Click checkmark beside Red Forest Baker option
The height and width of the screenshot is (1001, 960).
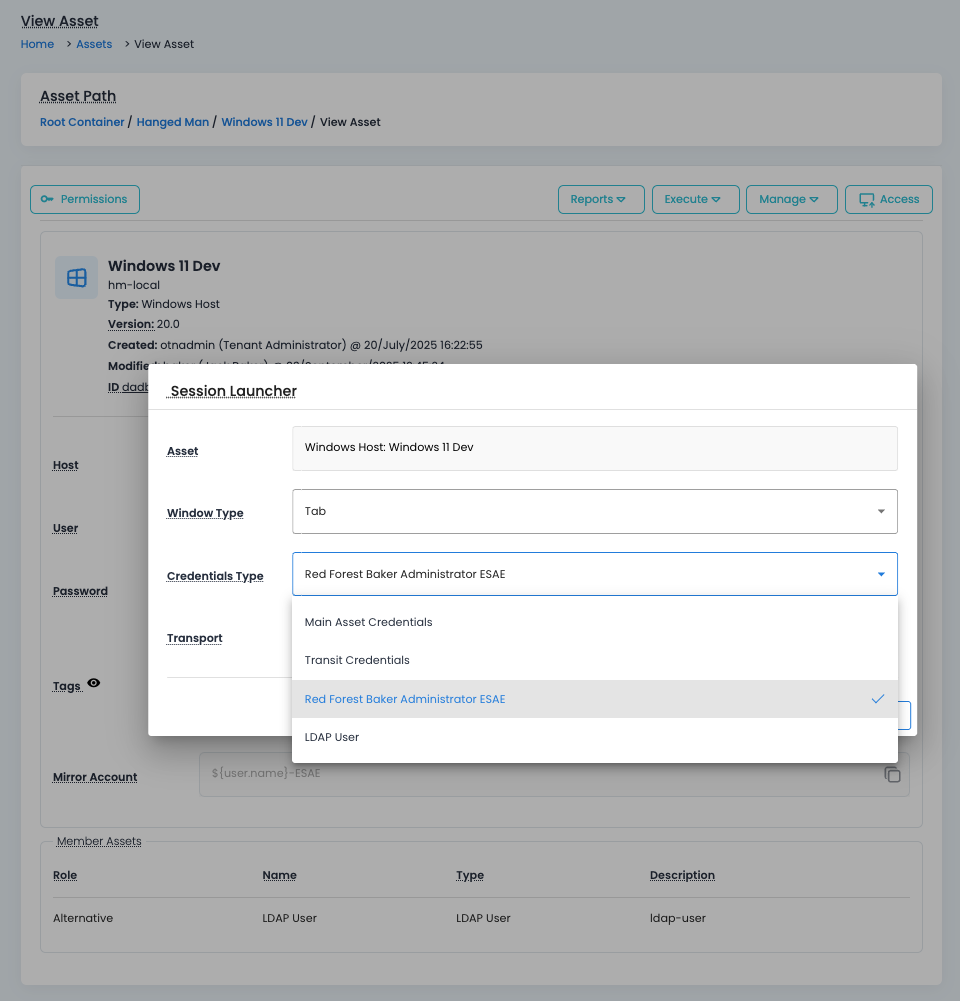[877, 699]
